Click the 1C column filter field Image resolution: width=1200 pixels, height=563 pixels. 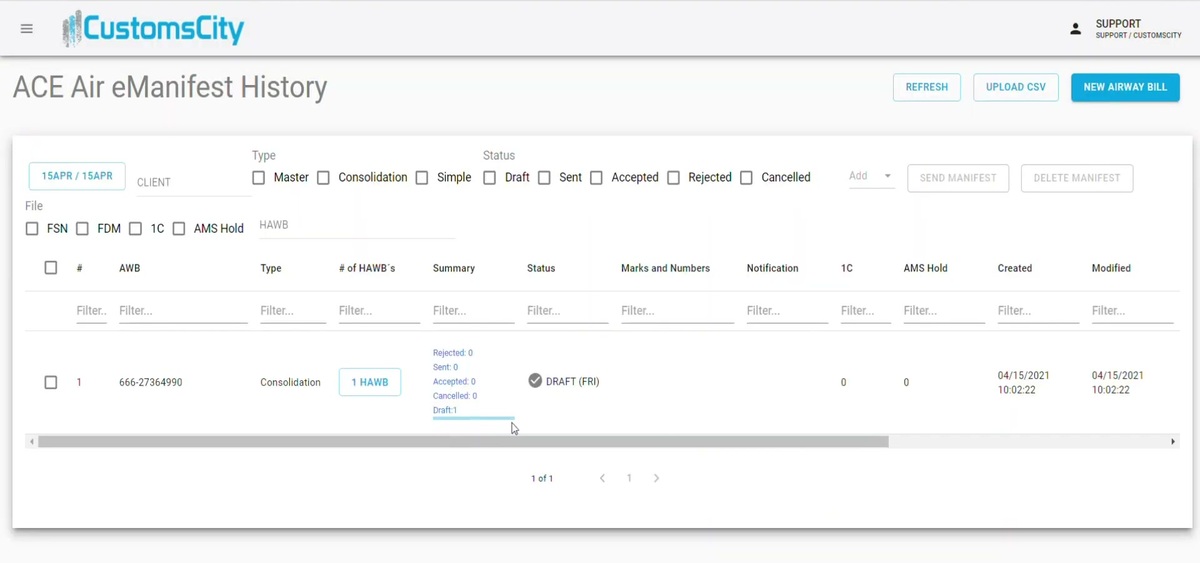pos(865,311)
